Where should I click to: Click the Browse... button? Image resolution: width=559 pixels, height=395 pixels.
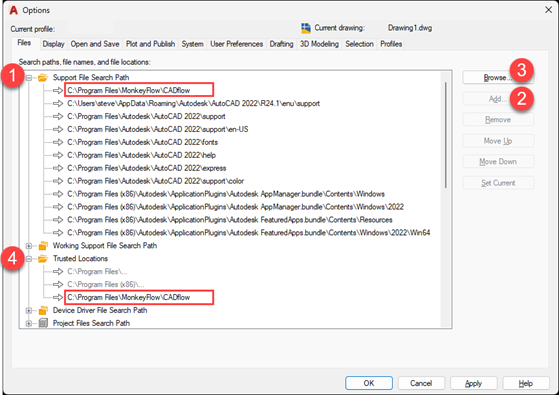(x=498, y=77)
